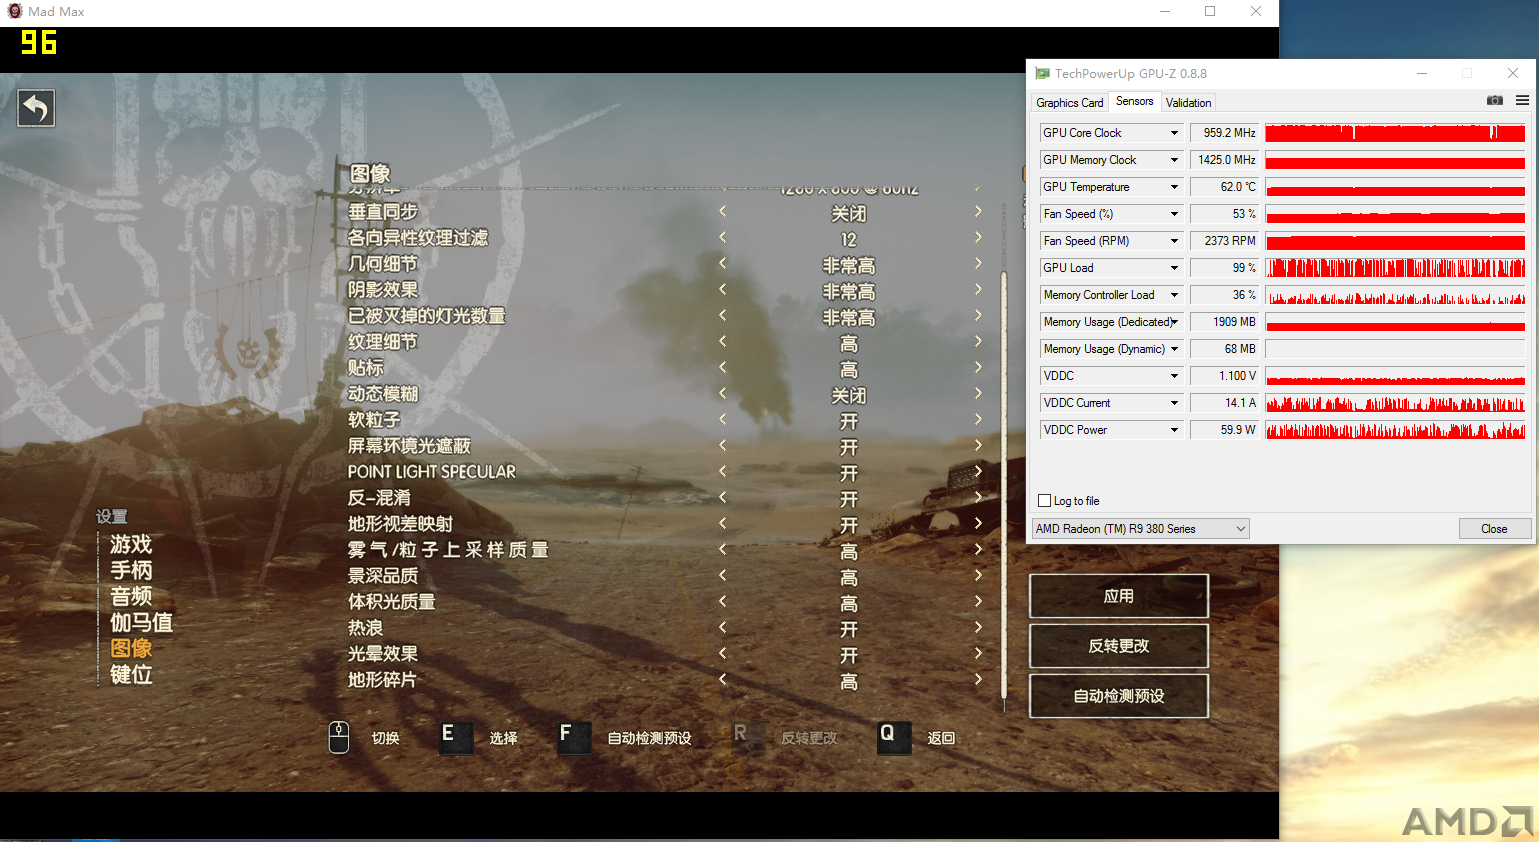The image size is (1539, 842).
Task: Click right arrow for 景深品质 setting
Action: (x=978, y=576)
